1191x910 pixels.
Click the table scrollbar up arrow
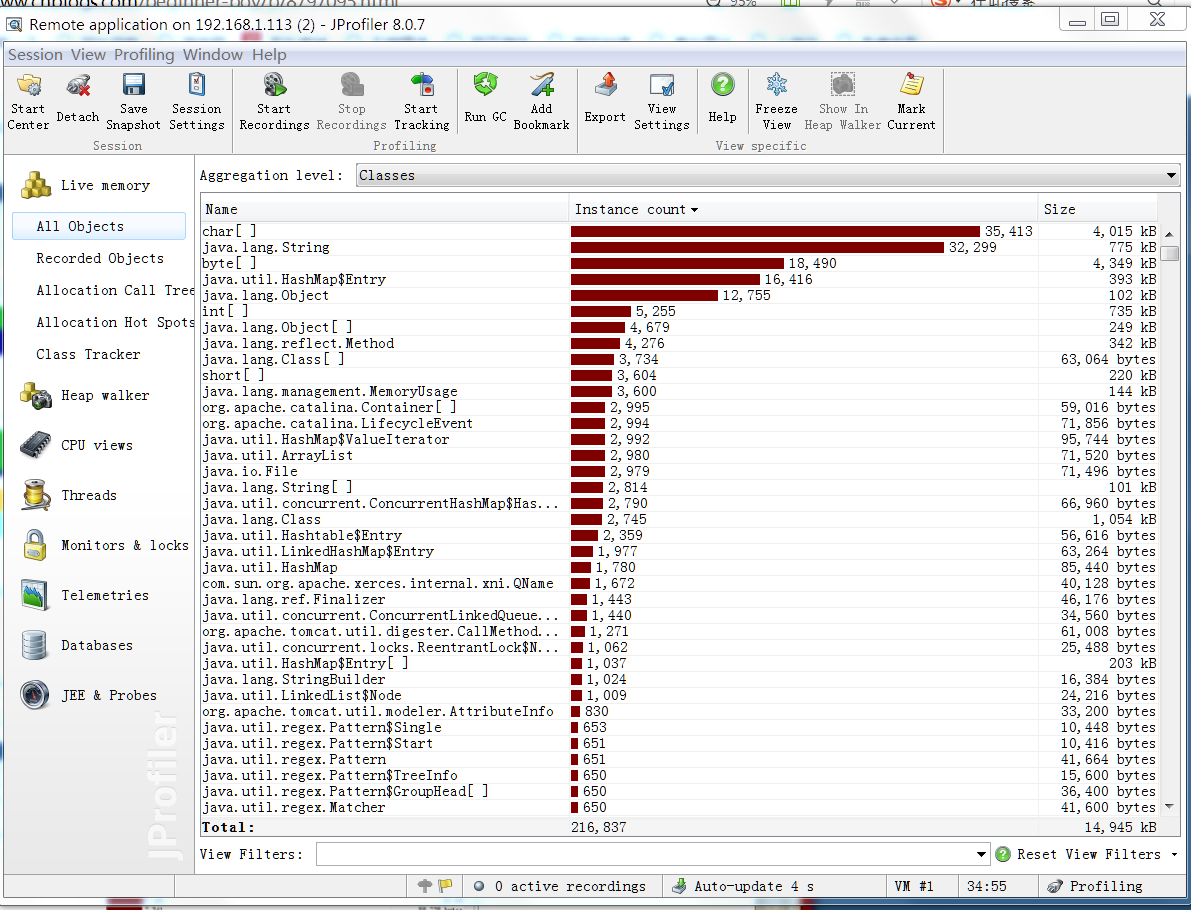pos(1170,233)
